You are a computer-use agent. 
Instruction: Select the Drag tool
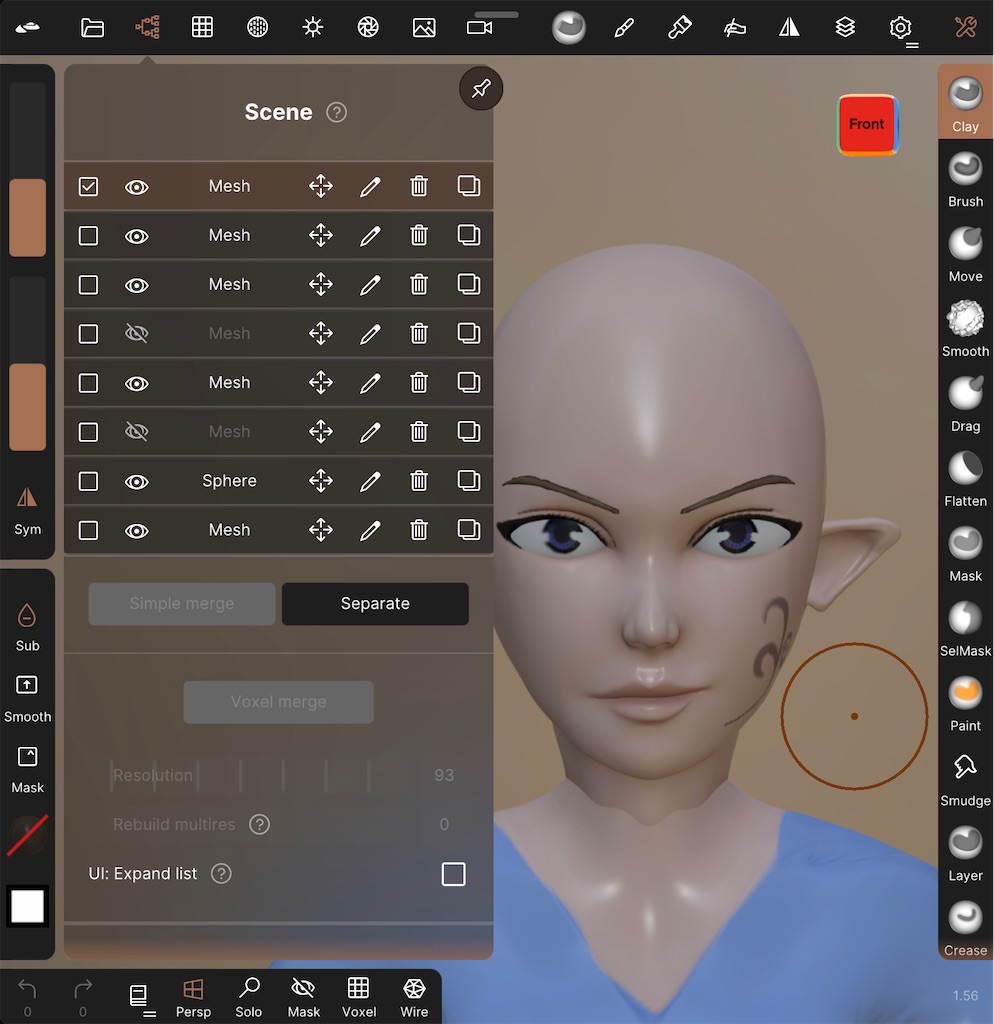(965, 404)
